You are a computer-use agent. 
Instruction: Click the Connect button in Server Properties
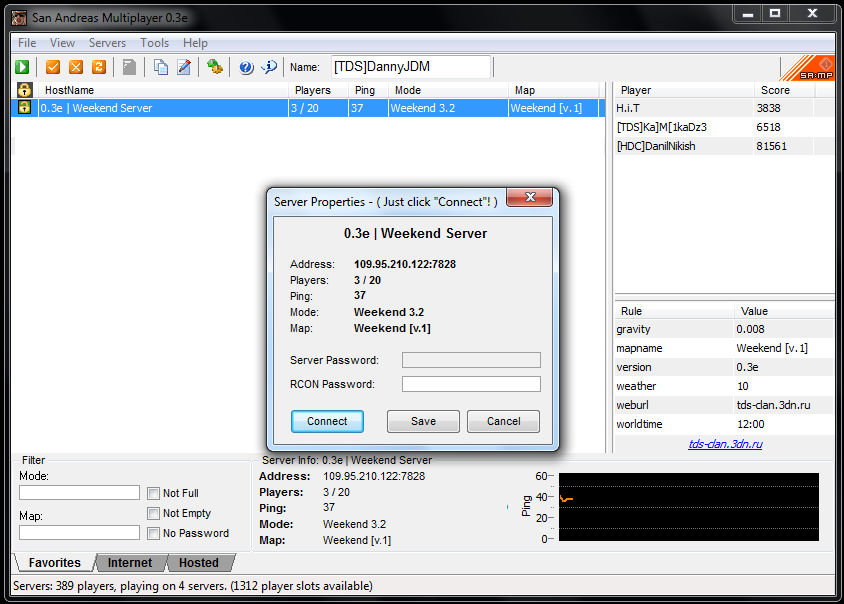coord(327,421)
